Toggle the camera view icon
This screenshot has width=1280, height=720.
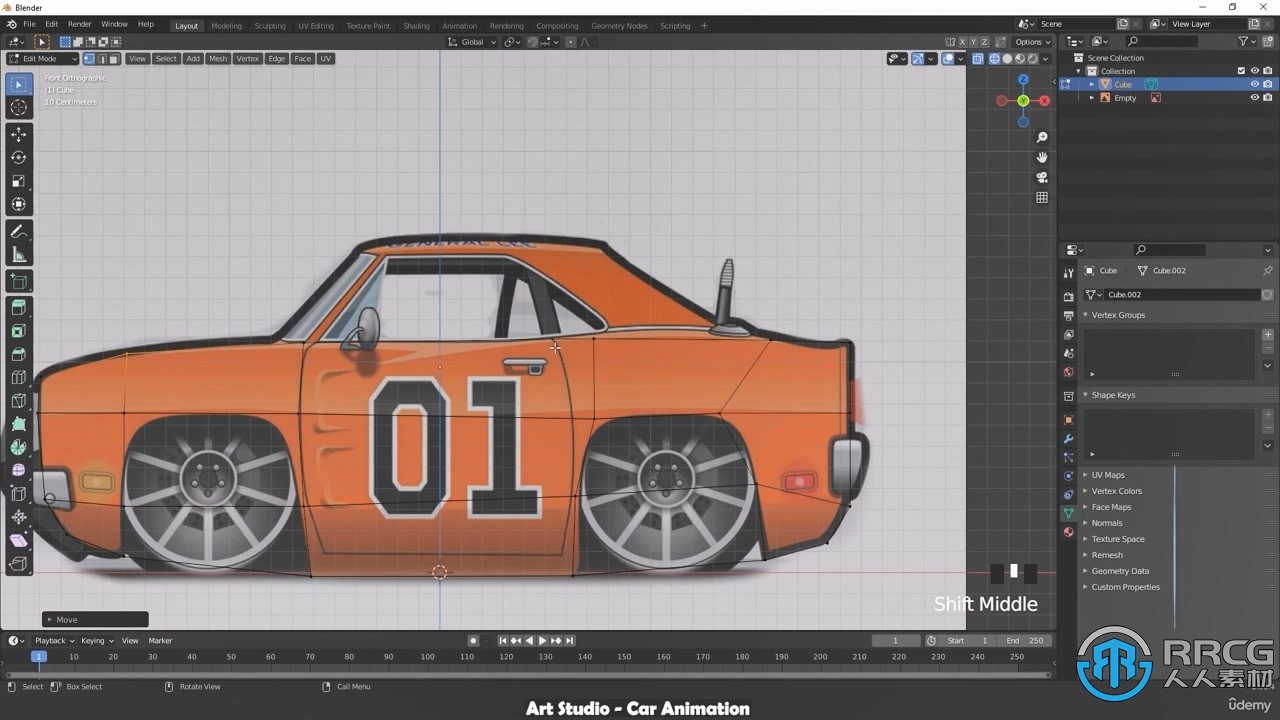coord(1042,177)
